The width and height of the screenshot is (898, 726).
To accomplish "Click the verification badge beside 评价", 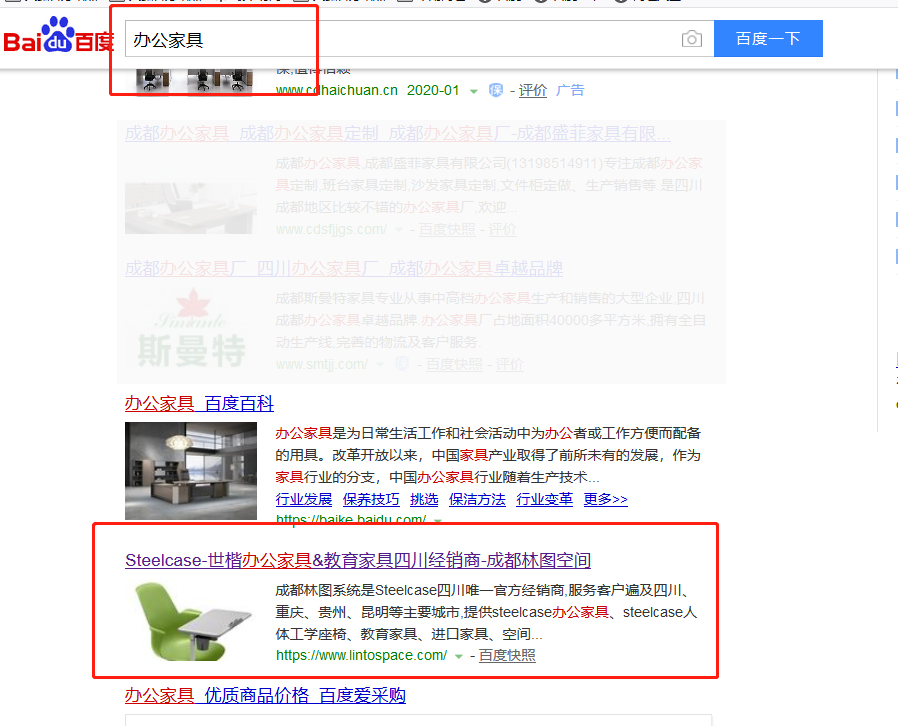I will pos(496,91).
